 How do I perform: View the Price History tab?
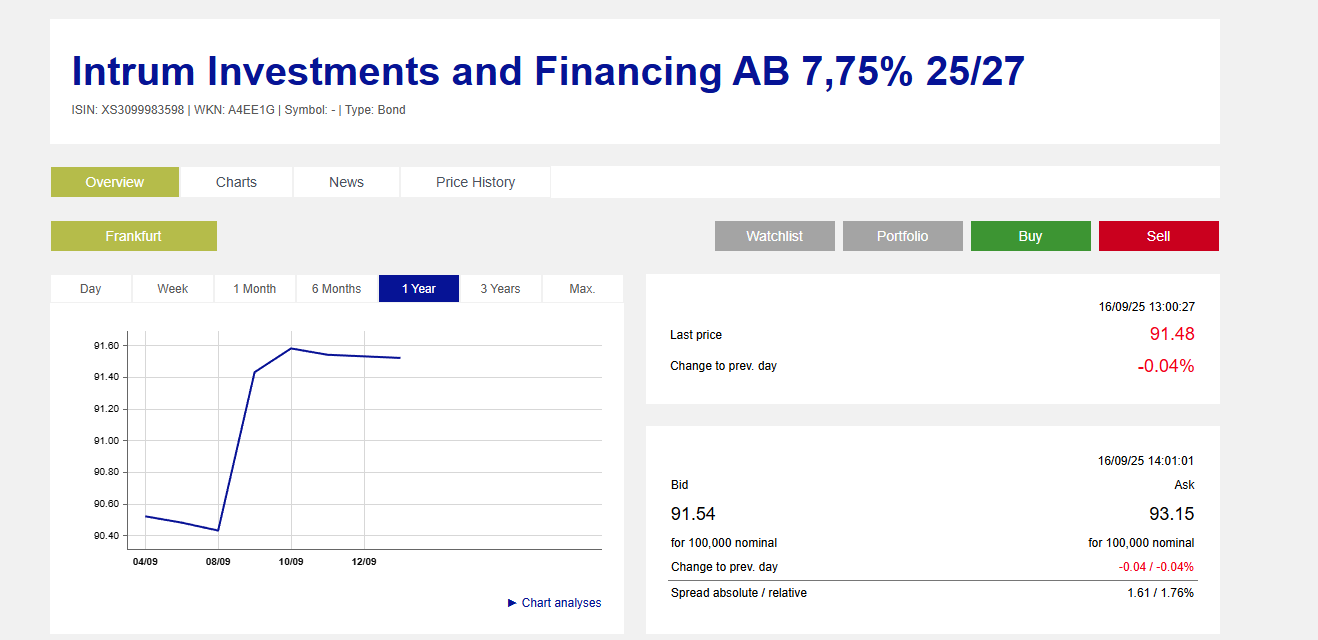475,182
